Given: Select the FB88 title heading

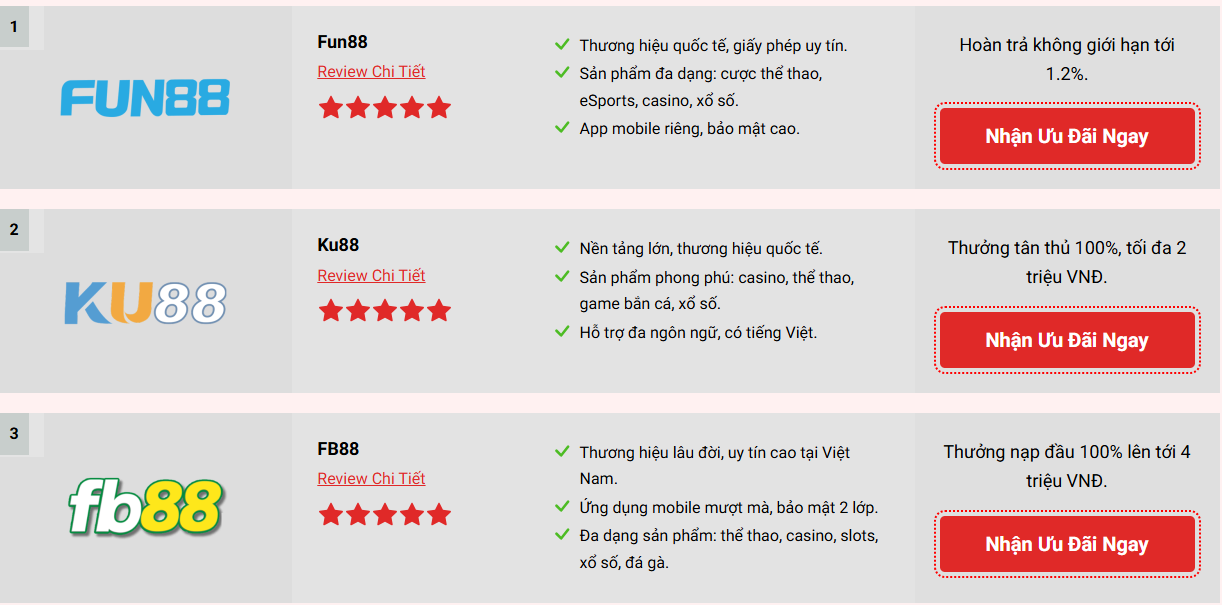Looking at the screenshot, I should (338, 449).
